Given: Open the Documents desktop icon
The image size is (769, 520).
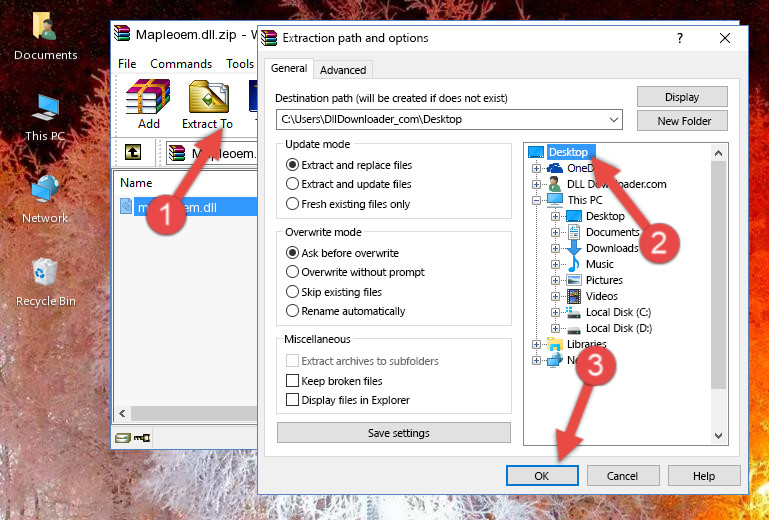Looking at the screenshot, I should [x=45, y=36].
